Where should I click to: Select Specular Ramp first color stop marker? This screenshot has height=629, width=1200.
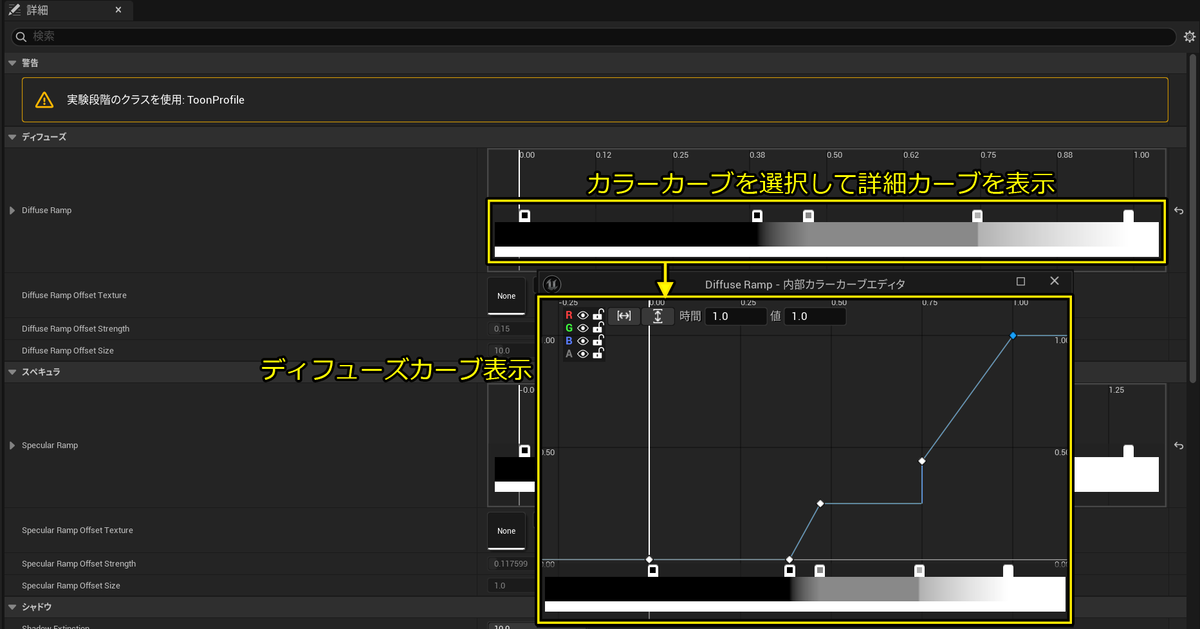[524, 451]
